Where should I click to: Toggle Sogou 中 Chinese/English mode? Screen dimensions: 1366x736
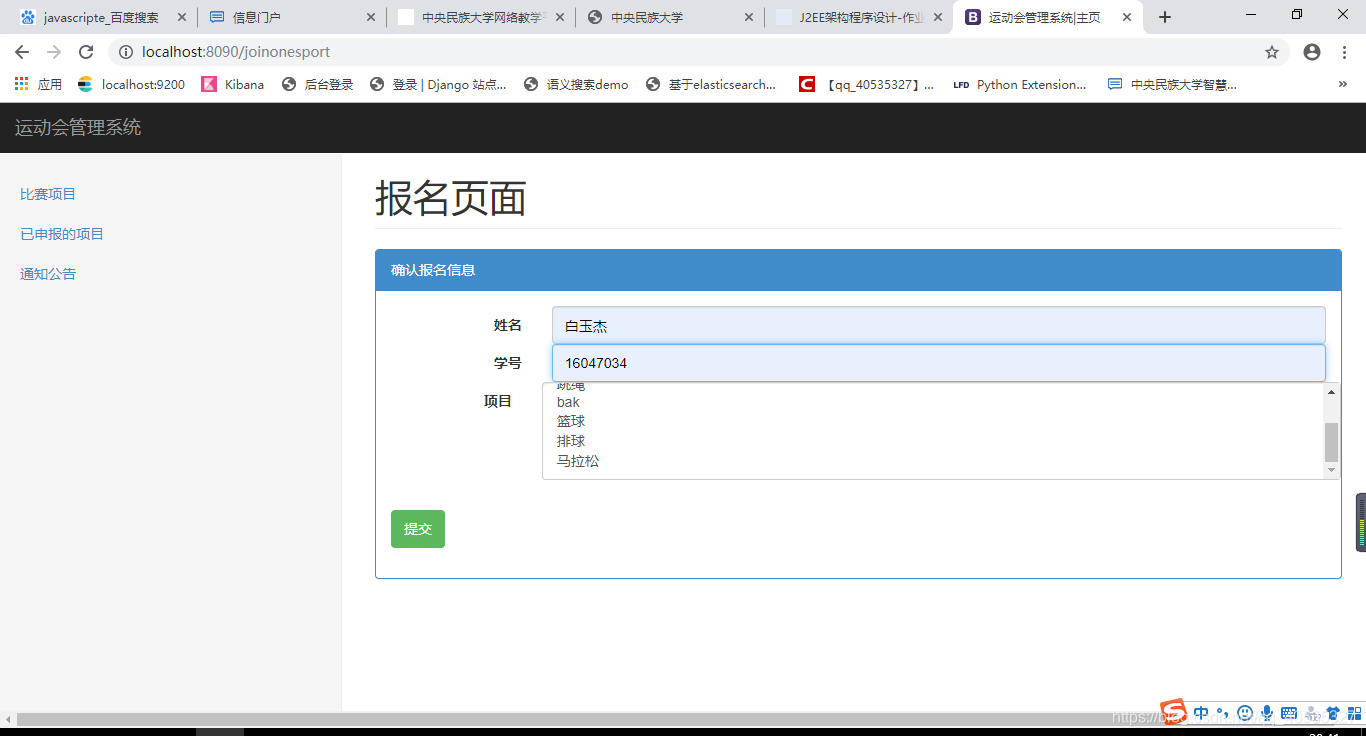pos(1201,713)
